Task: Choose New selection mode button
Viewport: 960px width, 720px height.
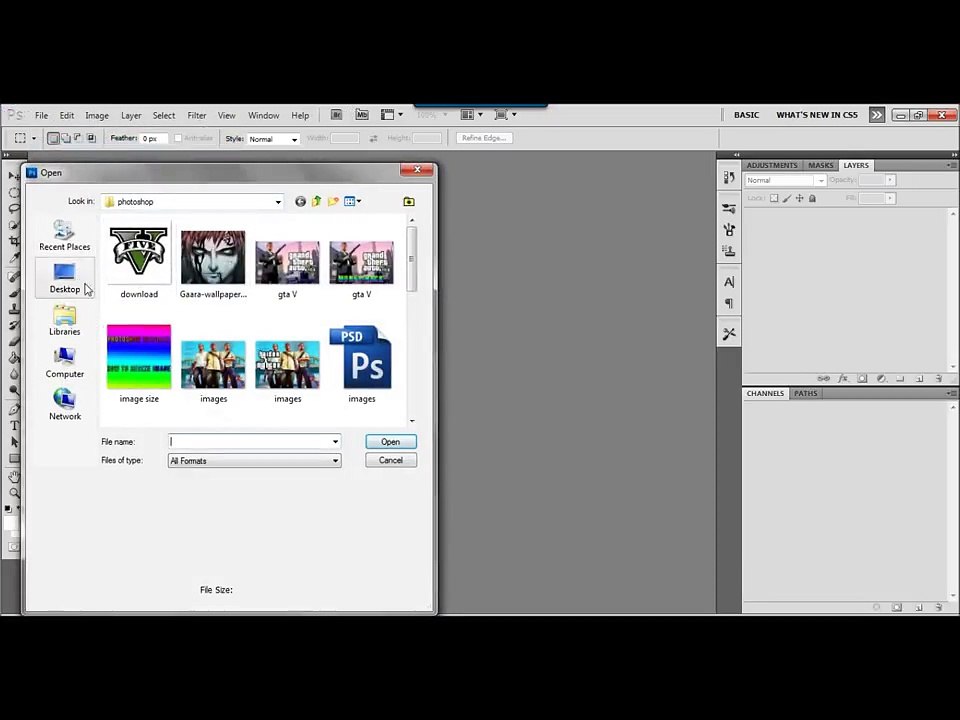Action: [53, 138]
